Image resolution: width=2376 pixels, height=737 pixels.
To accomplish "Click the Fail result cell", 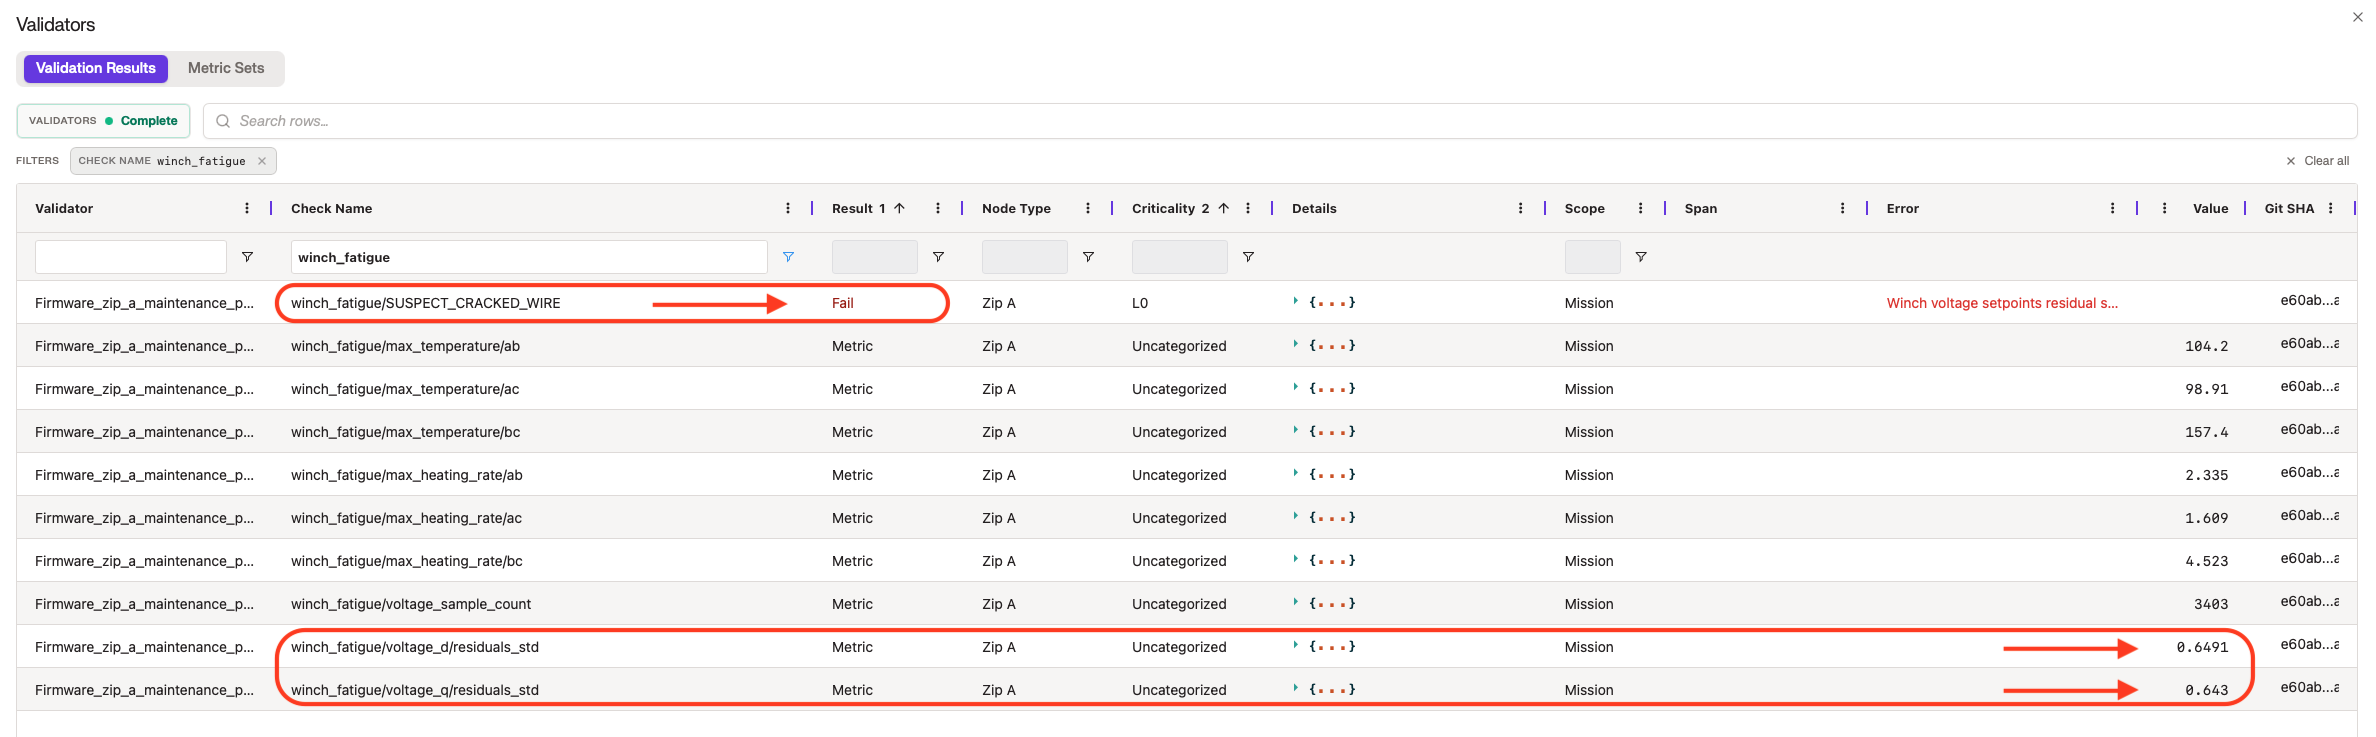I will click(843, 303).
